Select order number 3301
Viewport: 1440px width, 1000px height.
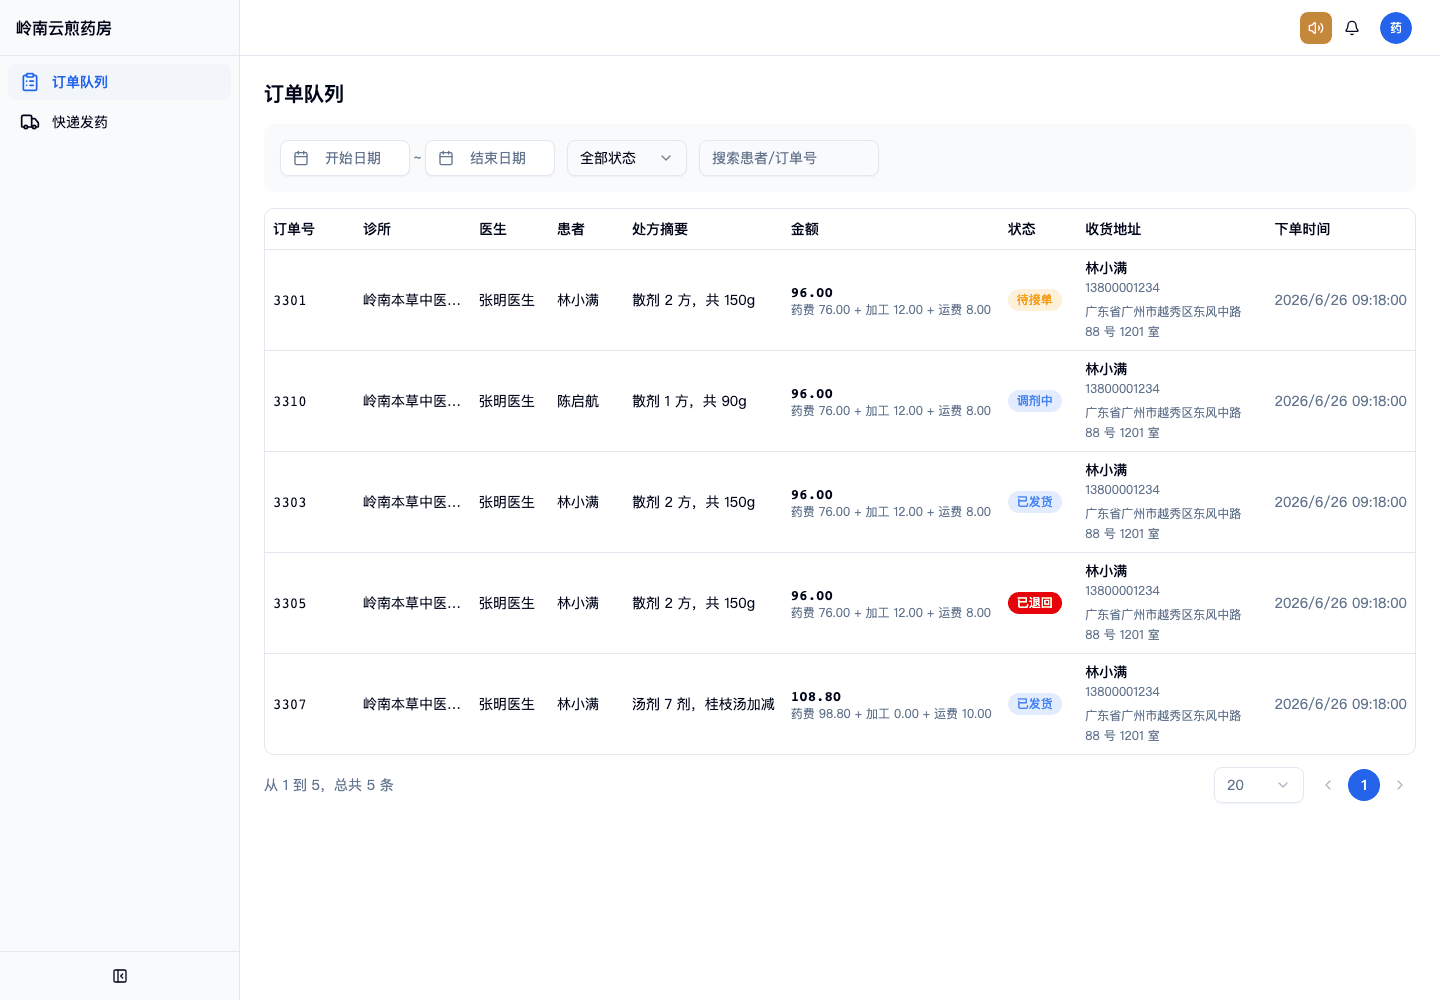click(x=290, y=300)
